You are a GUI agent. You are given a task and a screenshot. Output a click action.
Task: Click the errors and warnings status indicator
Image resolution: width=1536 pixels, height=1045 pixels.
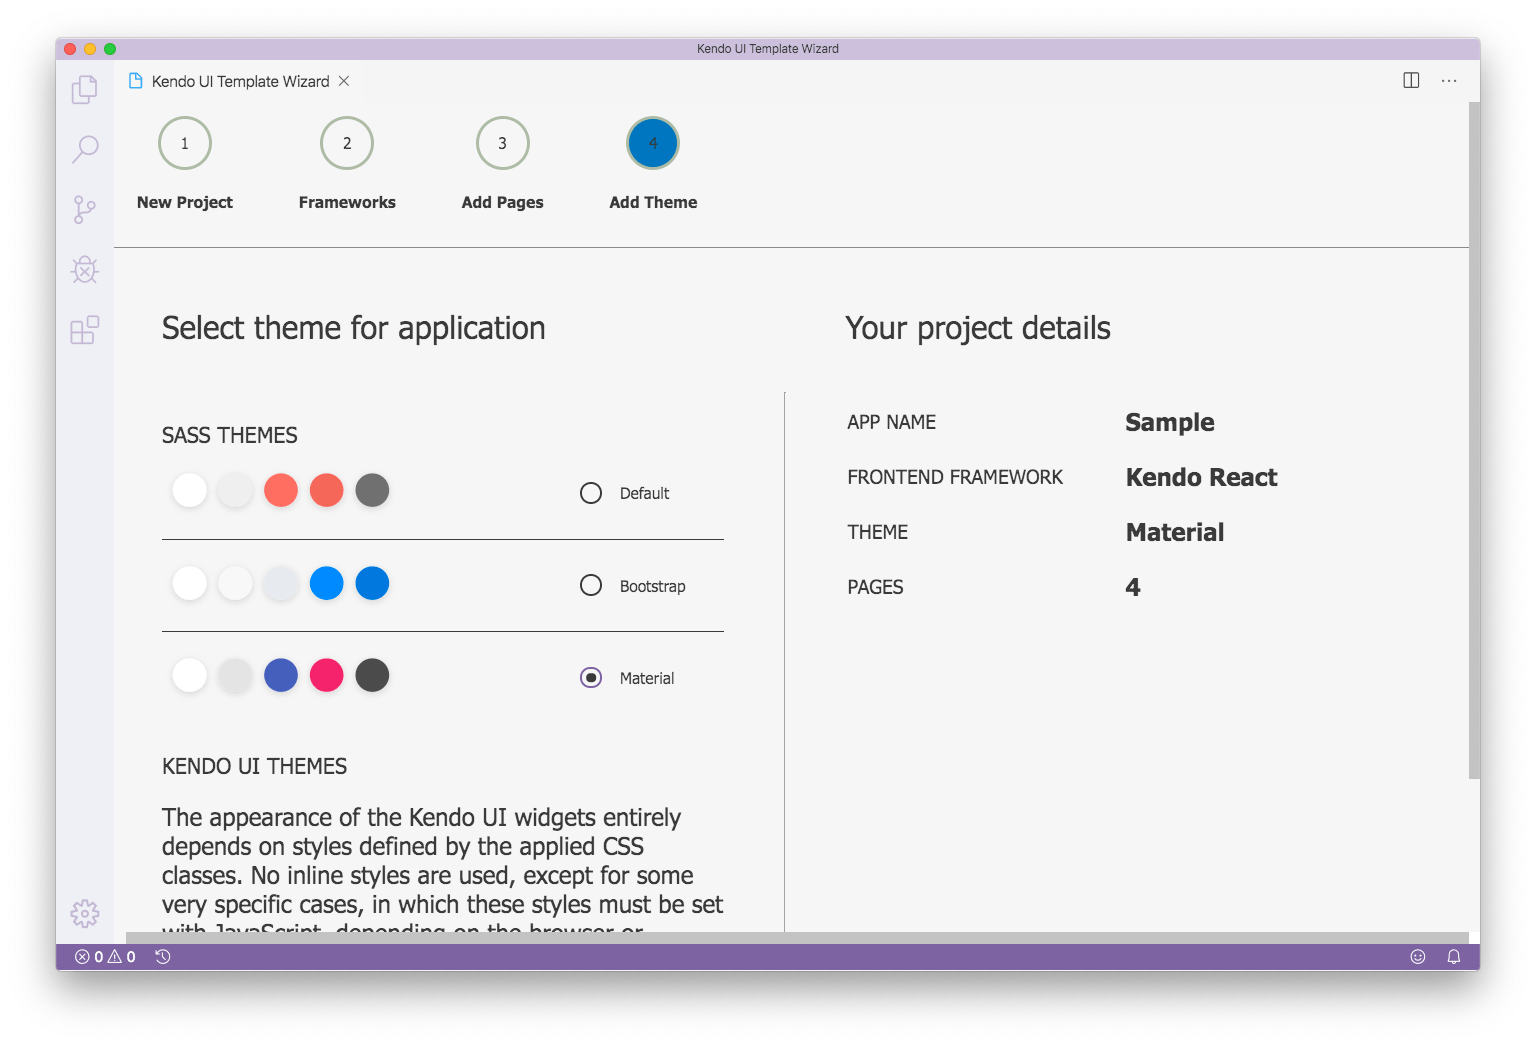[106, 957]
